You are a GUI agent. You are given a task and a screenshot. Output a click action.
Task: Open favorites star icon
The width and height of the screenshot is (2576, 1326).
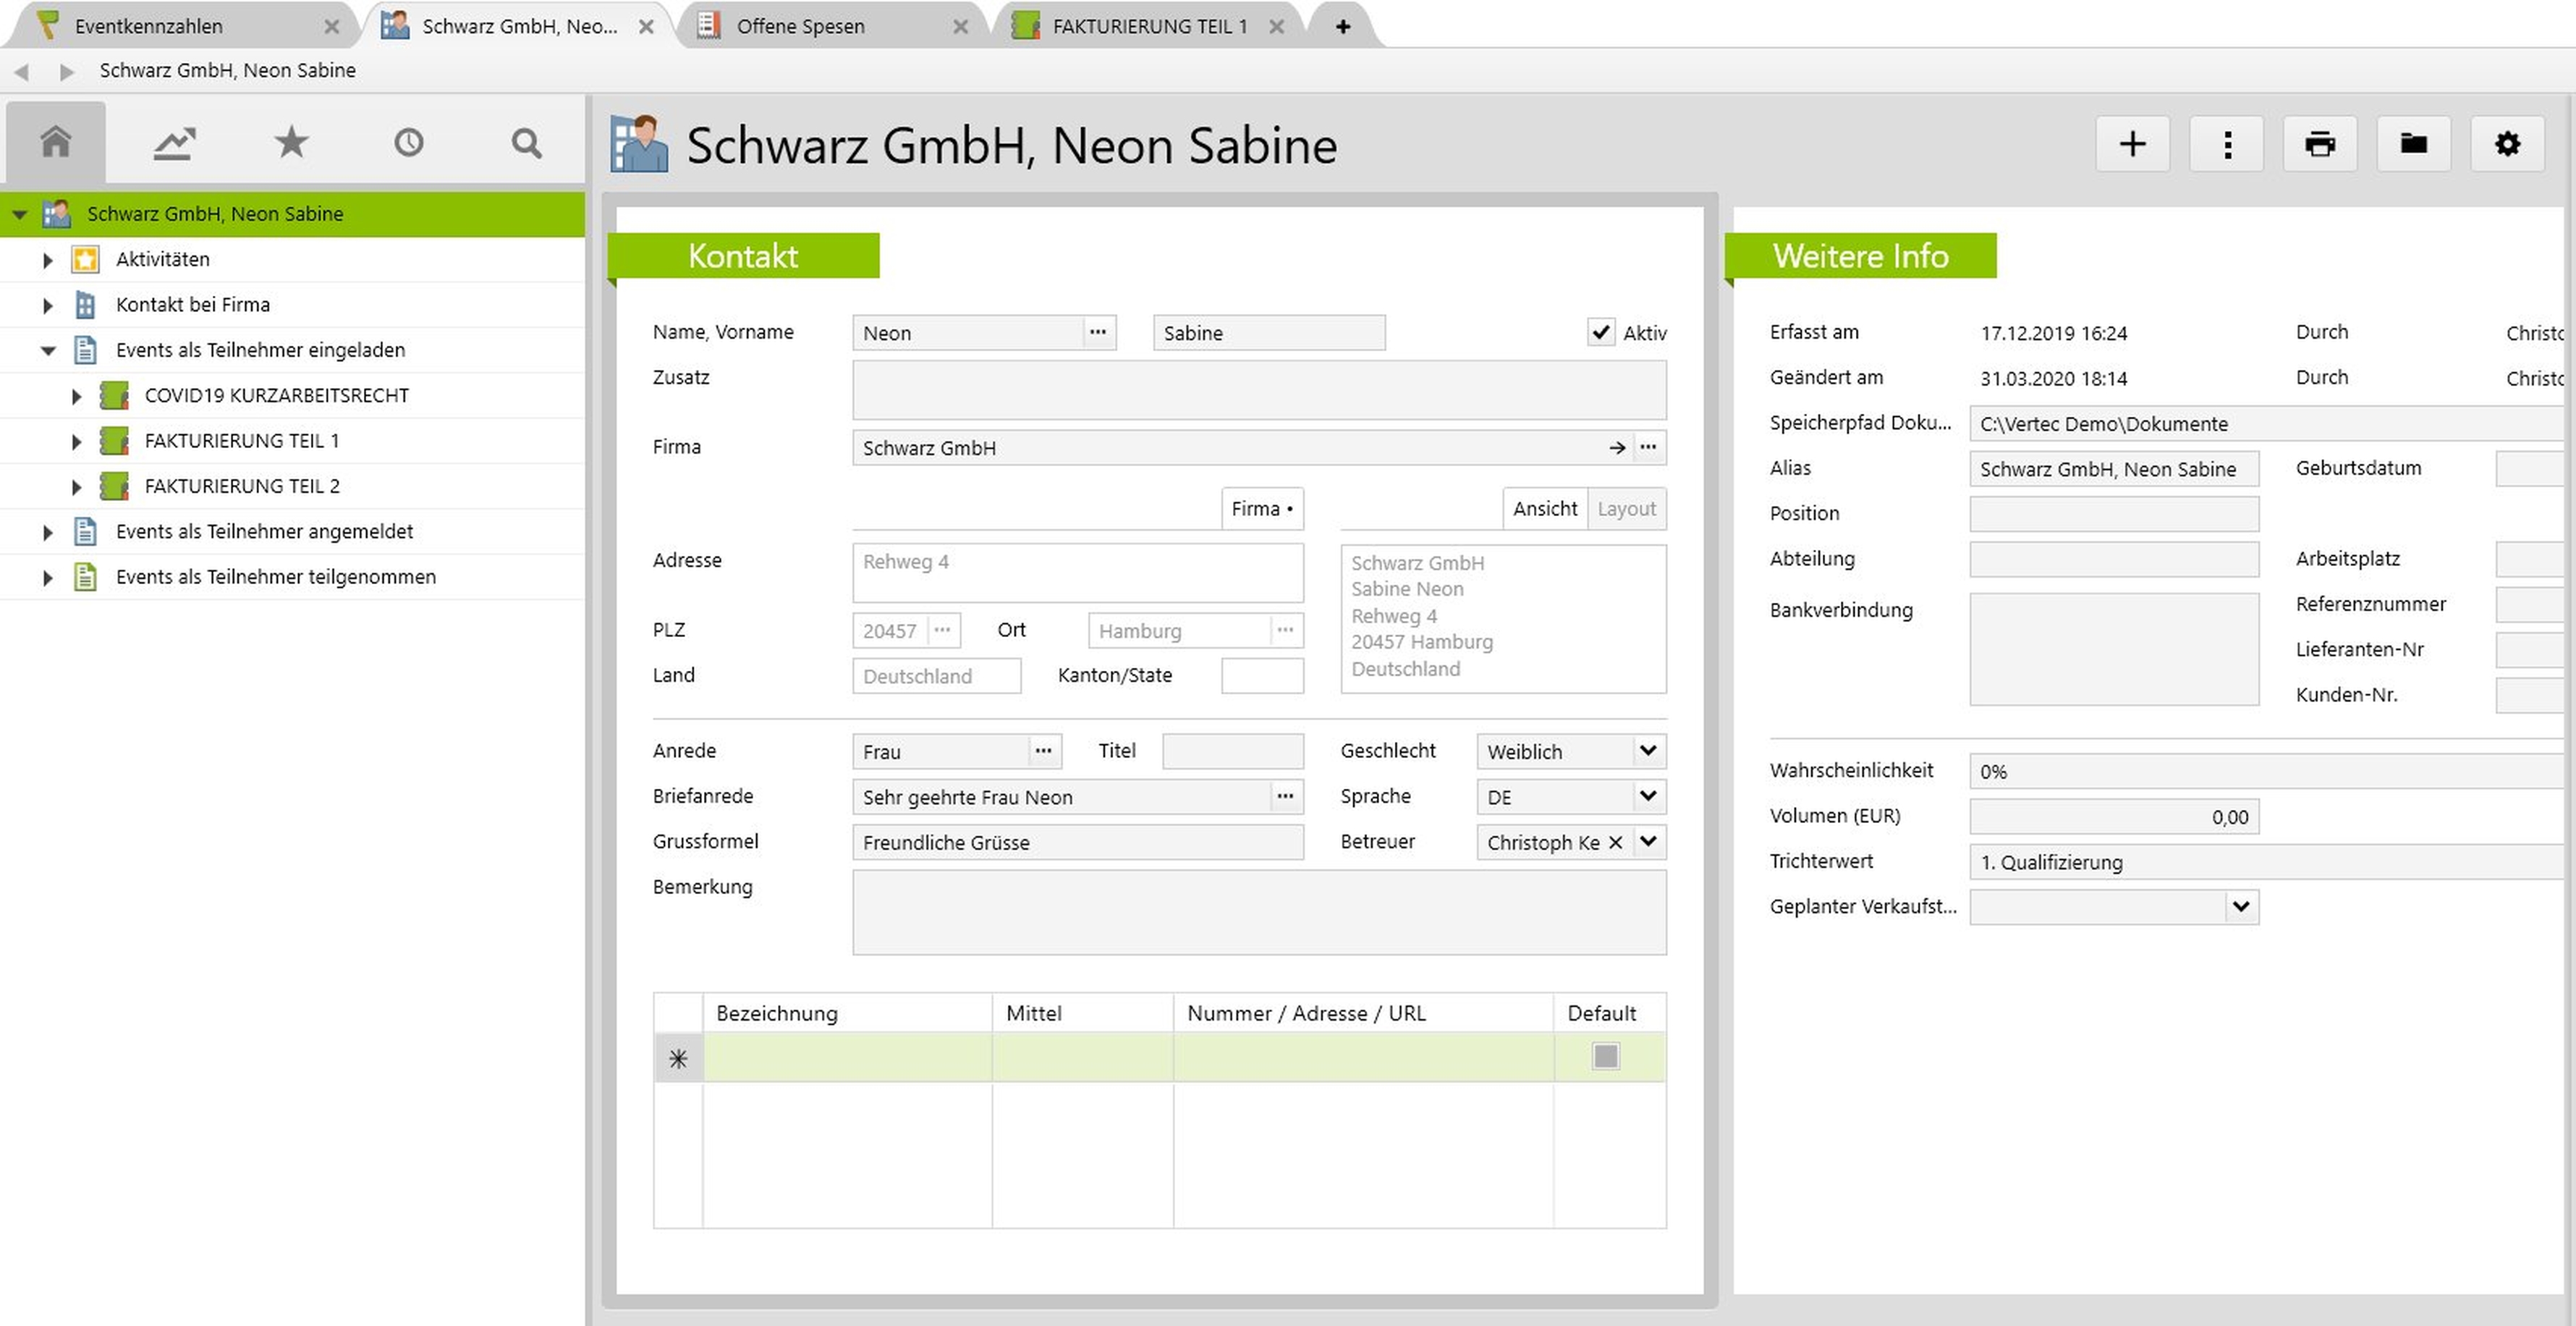click(291, 142)
